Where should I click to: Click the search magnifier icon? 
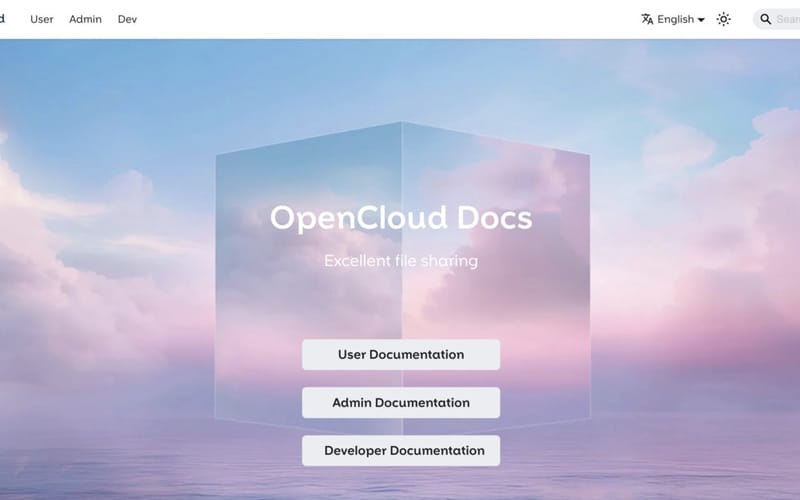pos(765,19)
